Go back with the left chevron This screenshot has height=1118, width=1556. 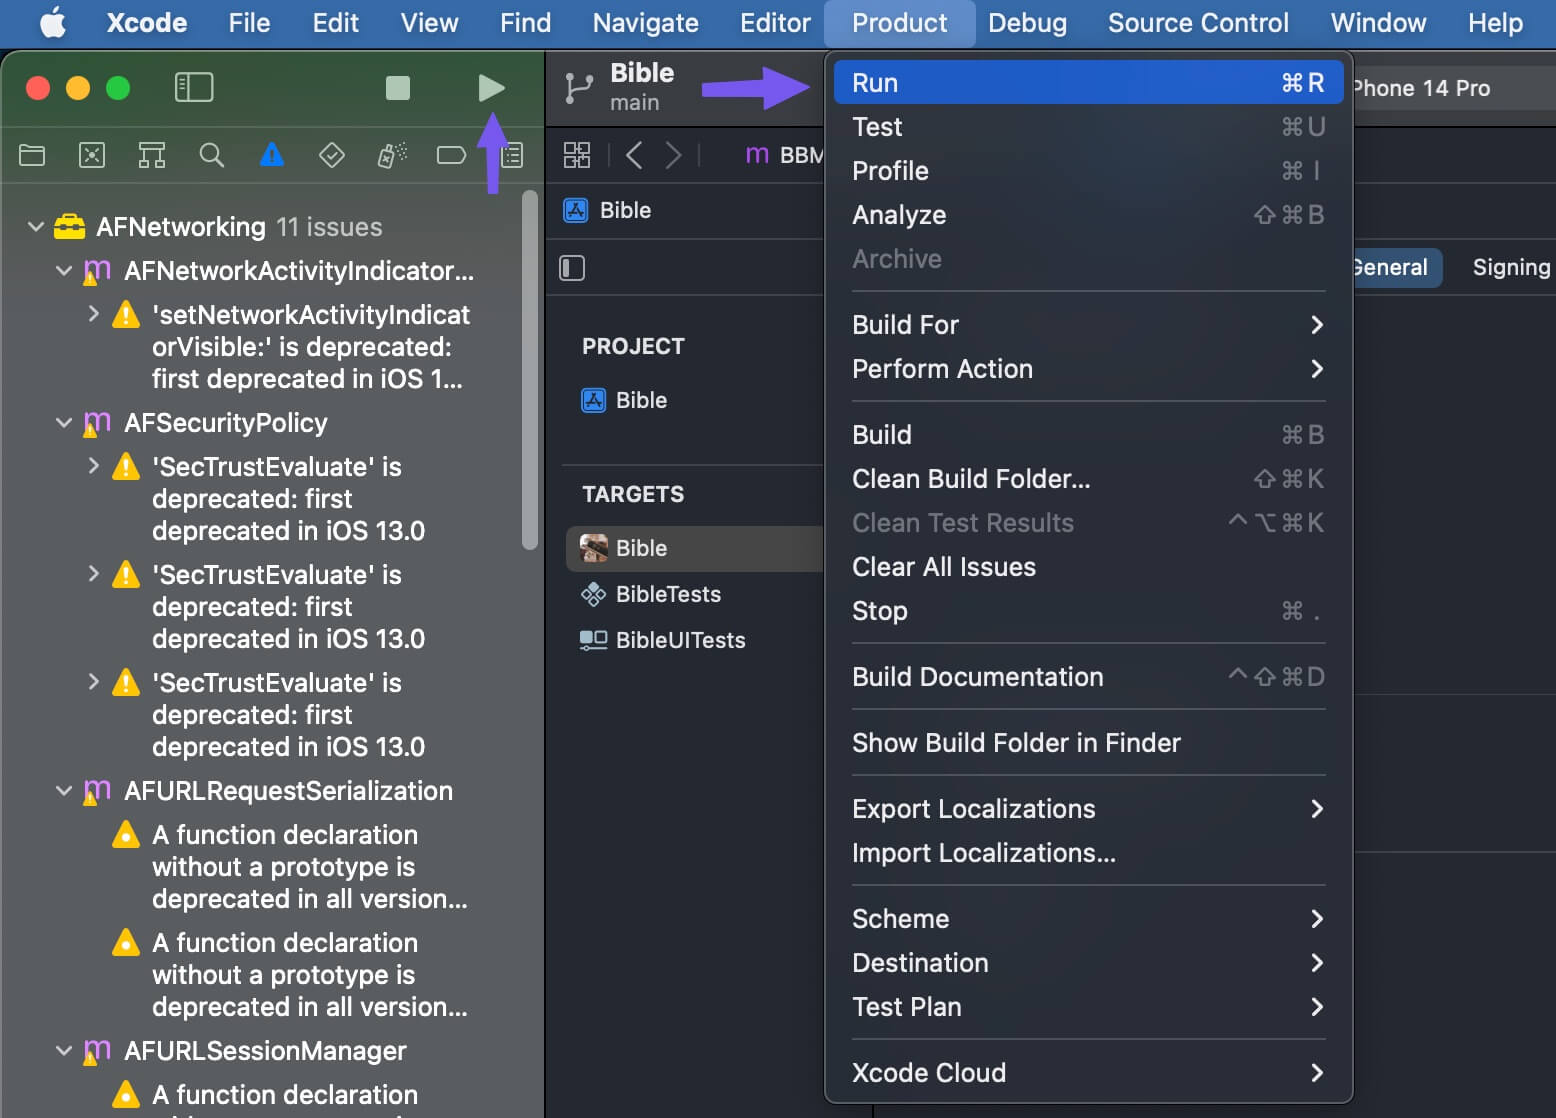click(634, 155)
